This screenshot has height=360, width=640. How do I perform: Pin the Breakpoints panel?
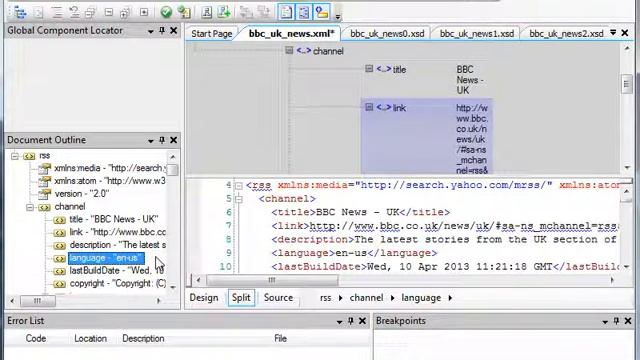click(616, 321)
